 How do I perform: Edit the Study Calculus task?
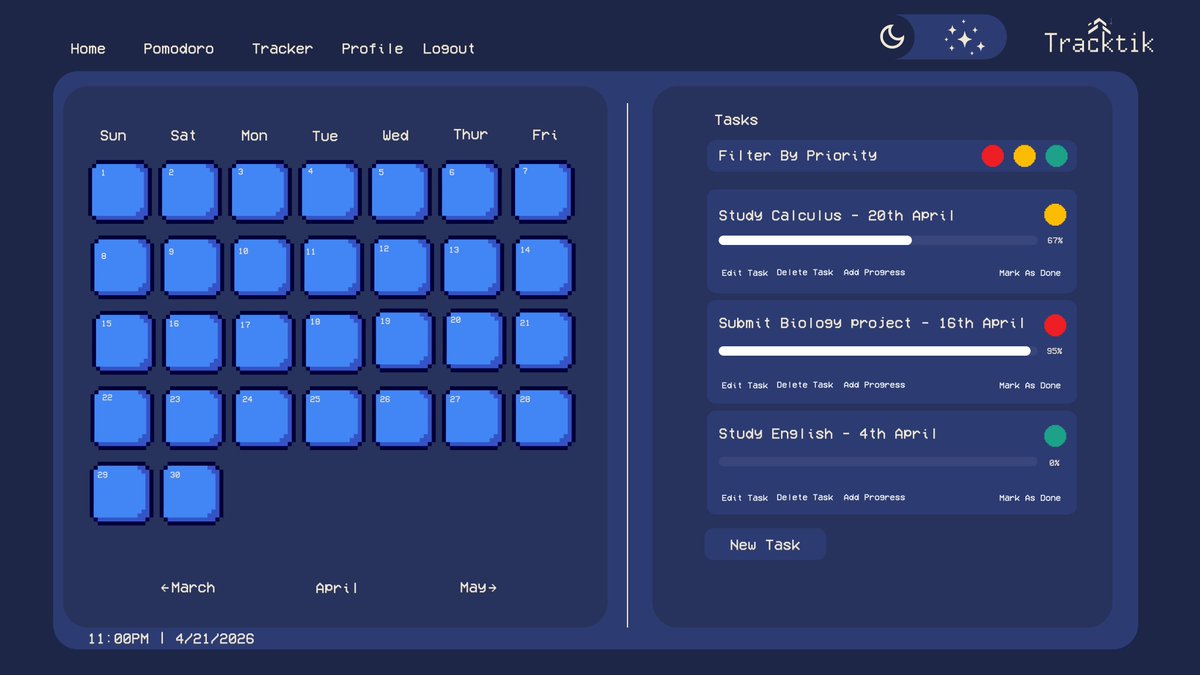[745, 273]
